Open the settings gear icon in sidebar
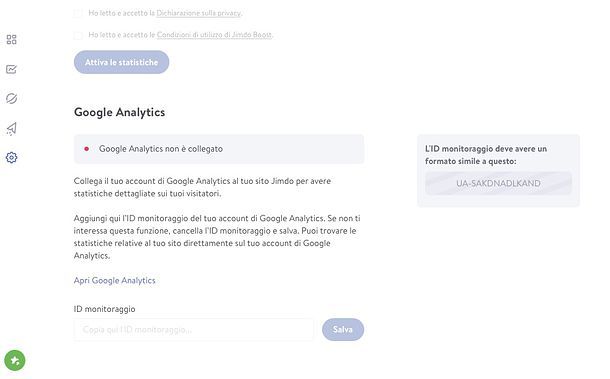610x379 pixels. (11, 158)
